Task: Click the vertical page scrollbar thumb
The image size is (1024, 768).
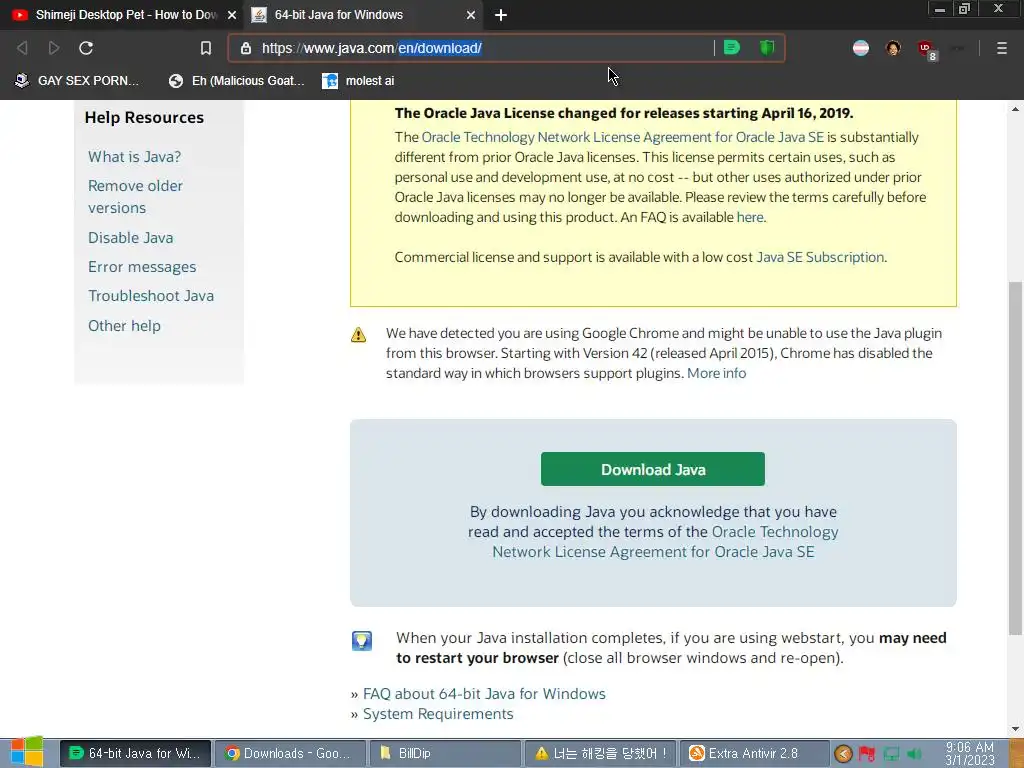Action: click(1015, 457)
